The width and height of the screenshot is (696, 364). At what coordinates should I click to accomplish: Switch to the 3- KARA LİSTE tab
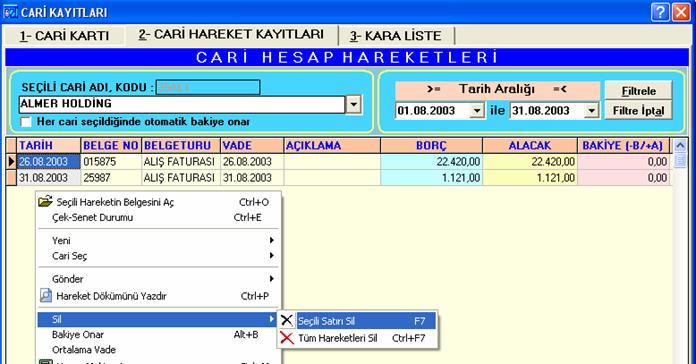tap(395, 36)
